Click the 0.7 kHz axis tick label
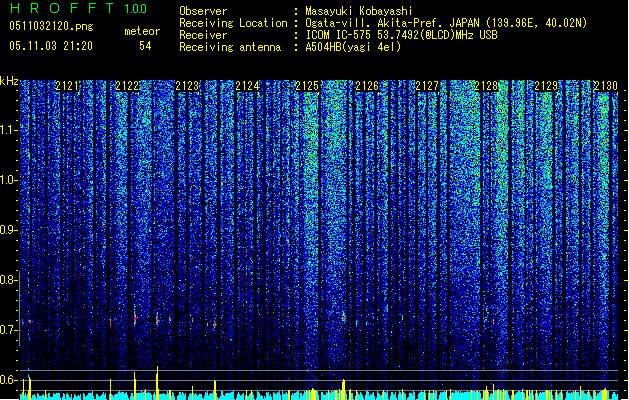The image size is (629, 400). (9, 330)
